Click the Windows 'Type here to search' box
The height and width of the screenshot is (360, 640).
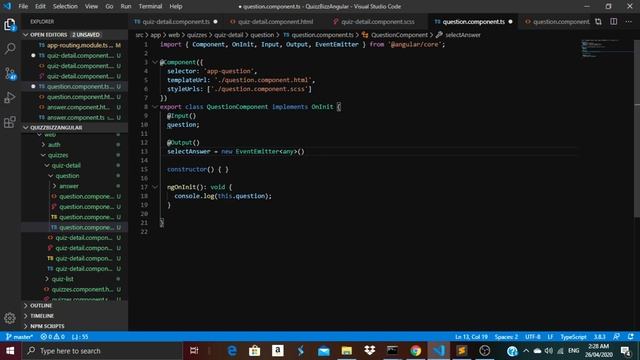pos(102,351)
